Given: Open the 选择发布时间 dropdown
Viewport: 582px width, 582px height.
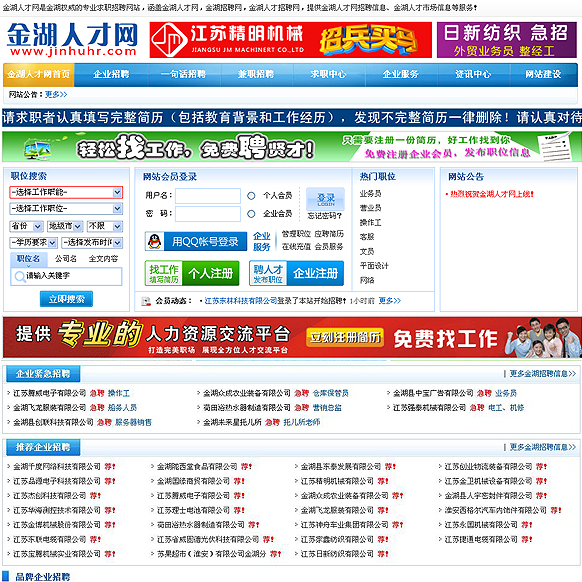Looking at the screenshot, I should (x=92, y=243).
